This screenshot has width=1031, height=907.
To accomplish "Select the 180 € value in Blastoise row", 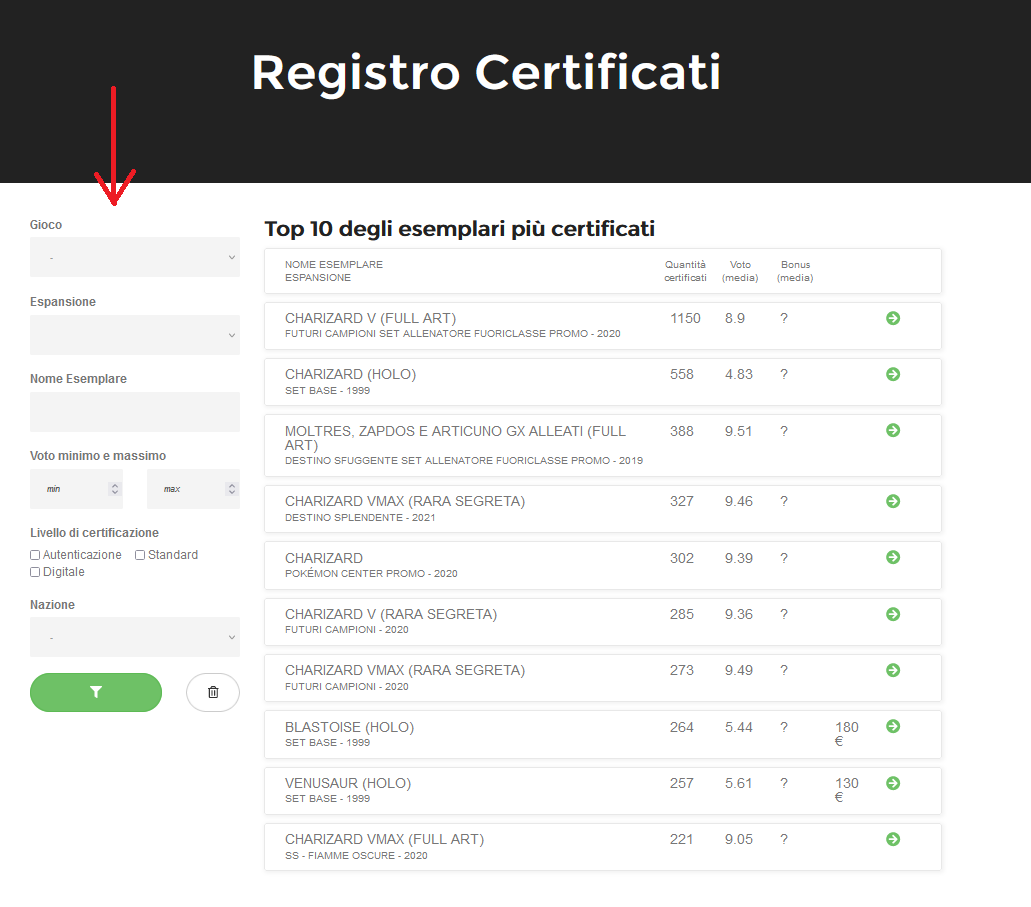I will [x=847, y=734].
